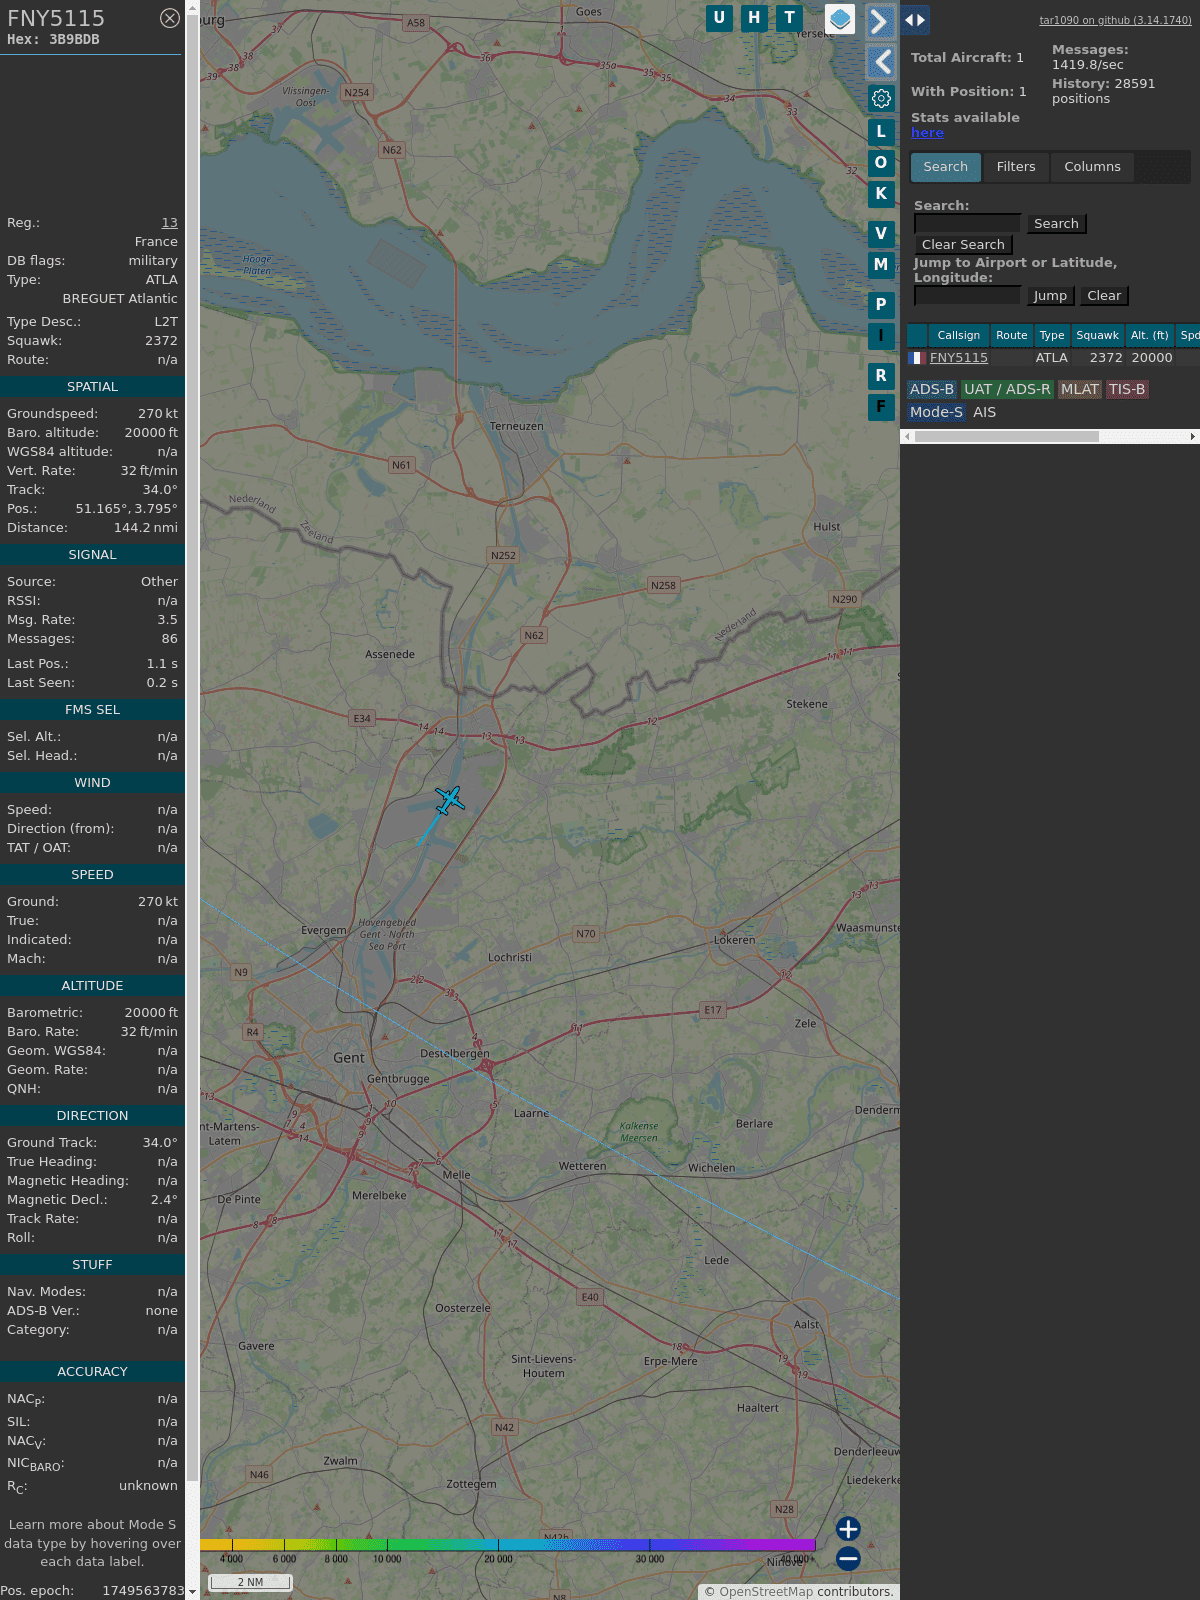Switch to the Columns tab

point(1092,167)
